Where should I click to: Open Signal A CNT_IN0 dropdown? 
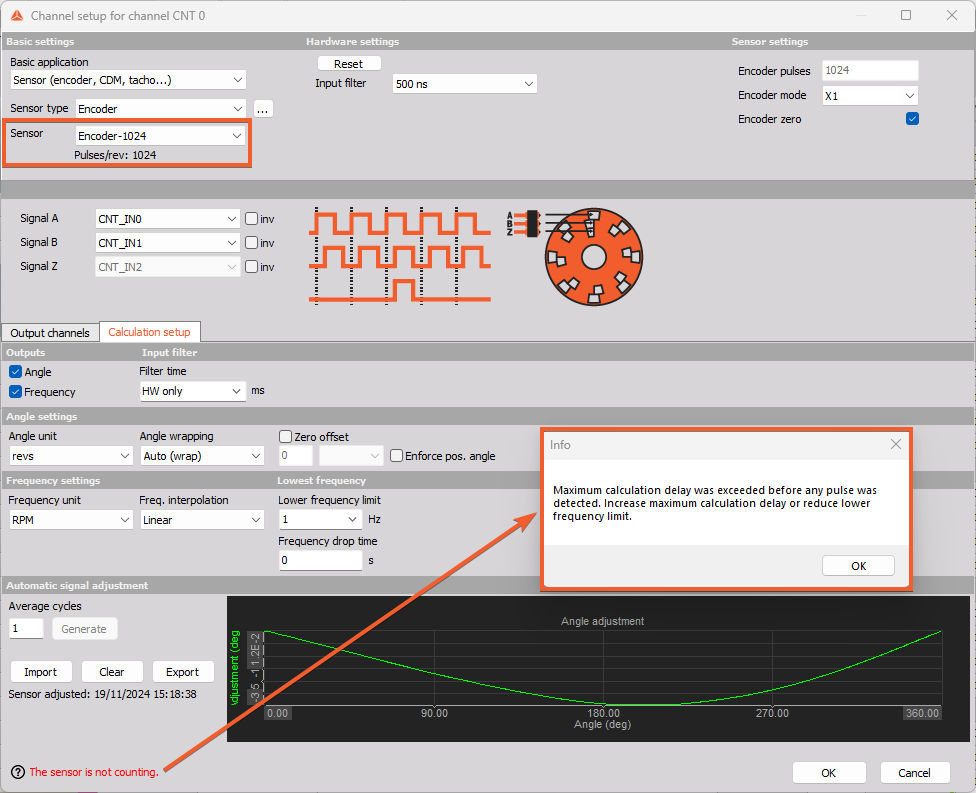click(167, 218)
